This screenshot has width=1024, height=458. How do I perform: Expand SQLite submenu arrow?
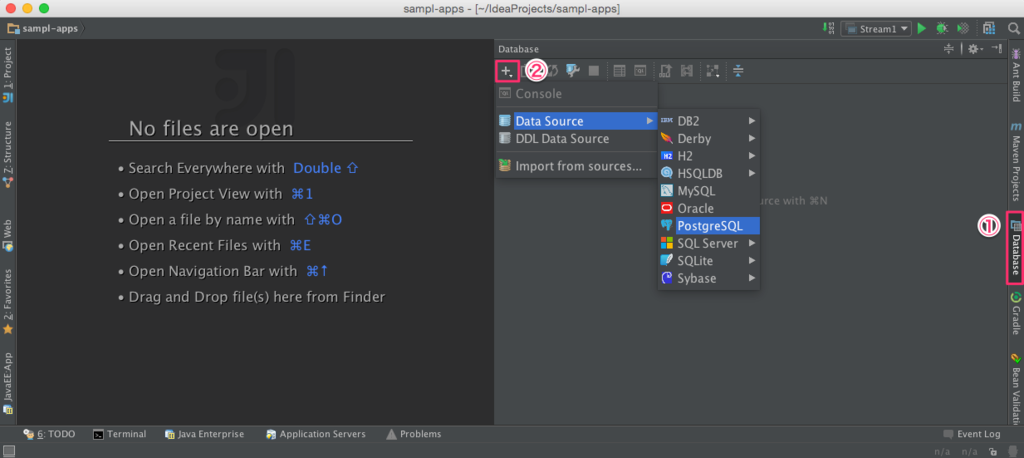click(752, 261)
